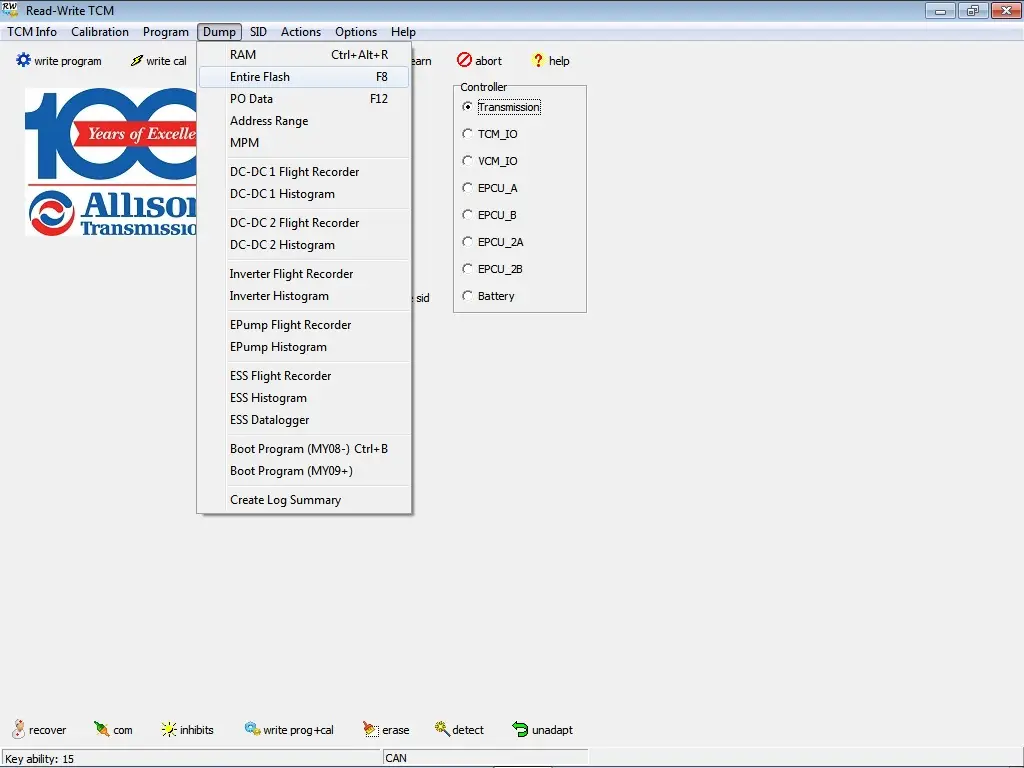This screenshot has height=768, width=1024.
Task: Select the TCM_IO controller radio button
Action: 467,134
